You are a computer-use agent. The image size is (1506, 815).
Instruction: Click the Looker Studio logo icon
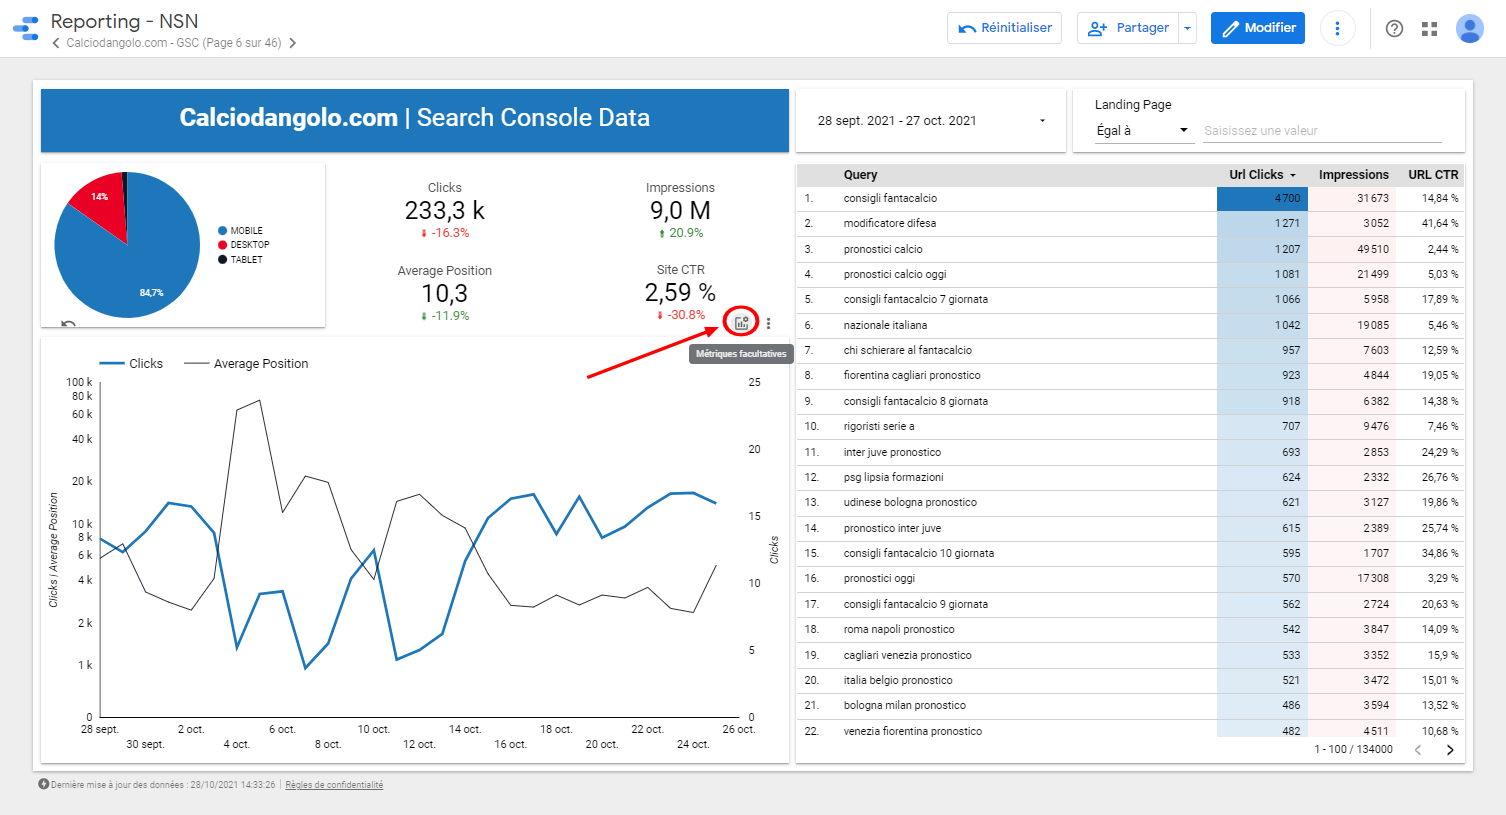tap(26, 29)
